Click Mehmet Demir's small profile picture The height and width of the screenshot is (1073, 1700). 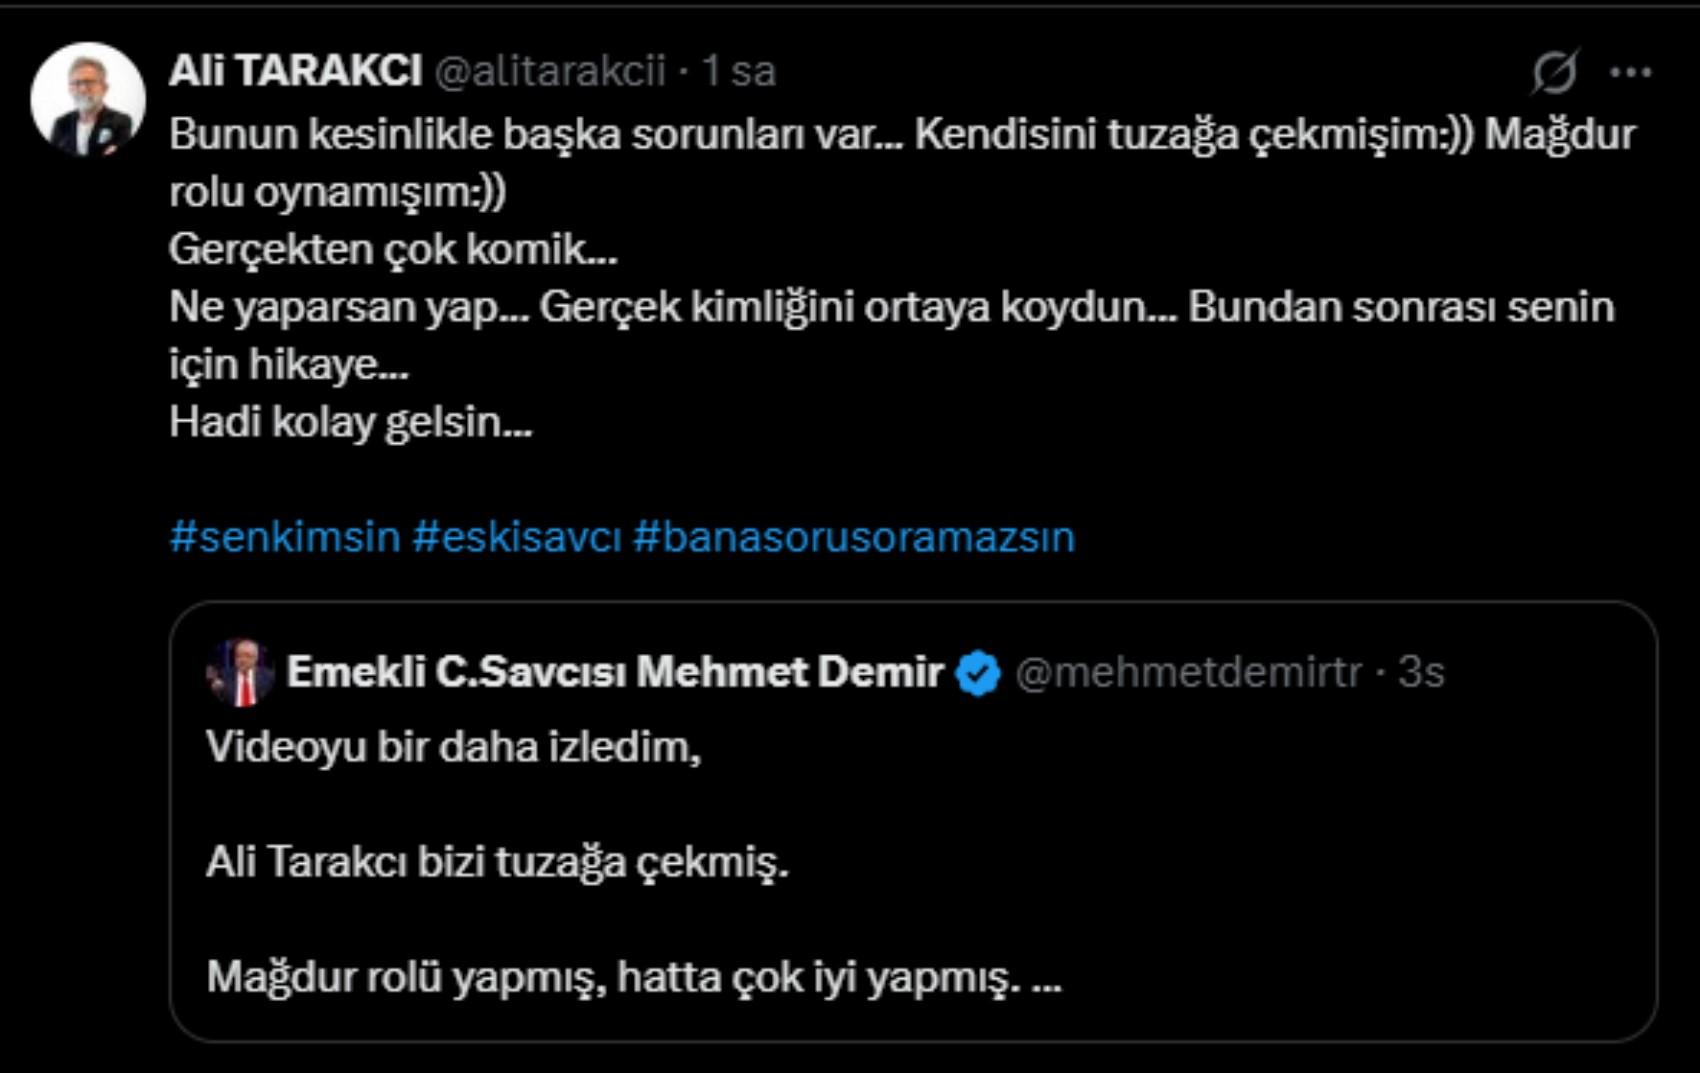pyautogui.click(x=240, y=672)
